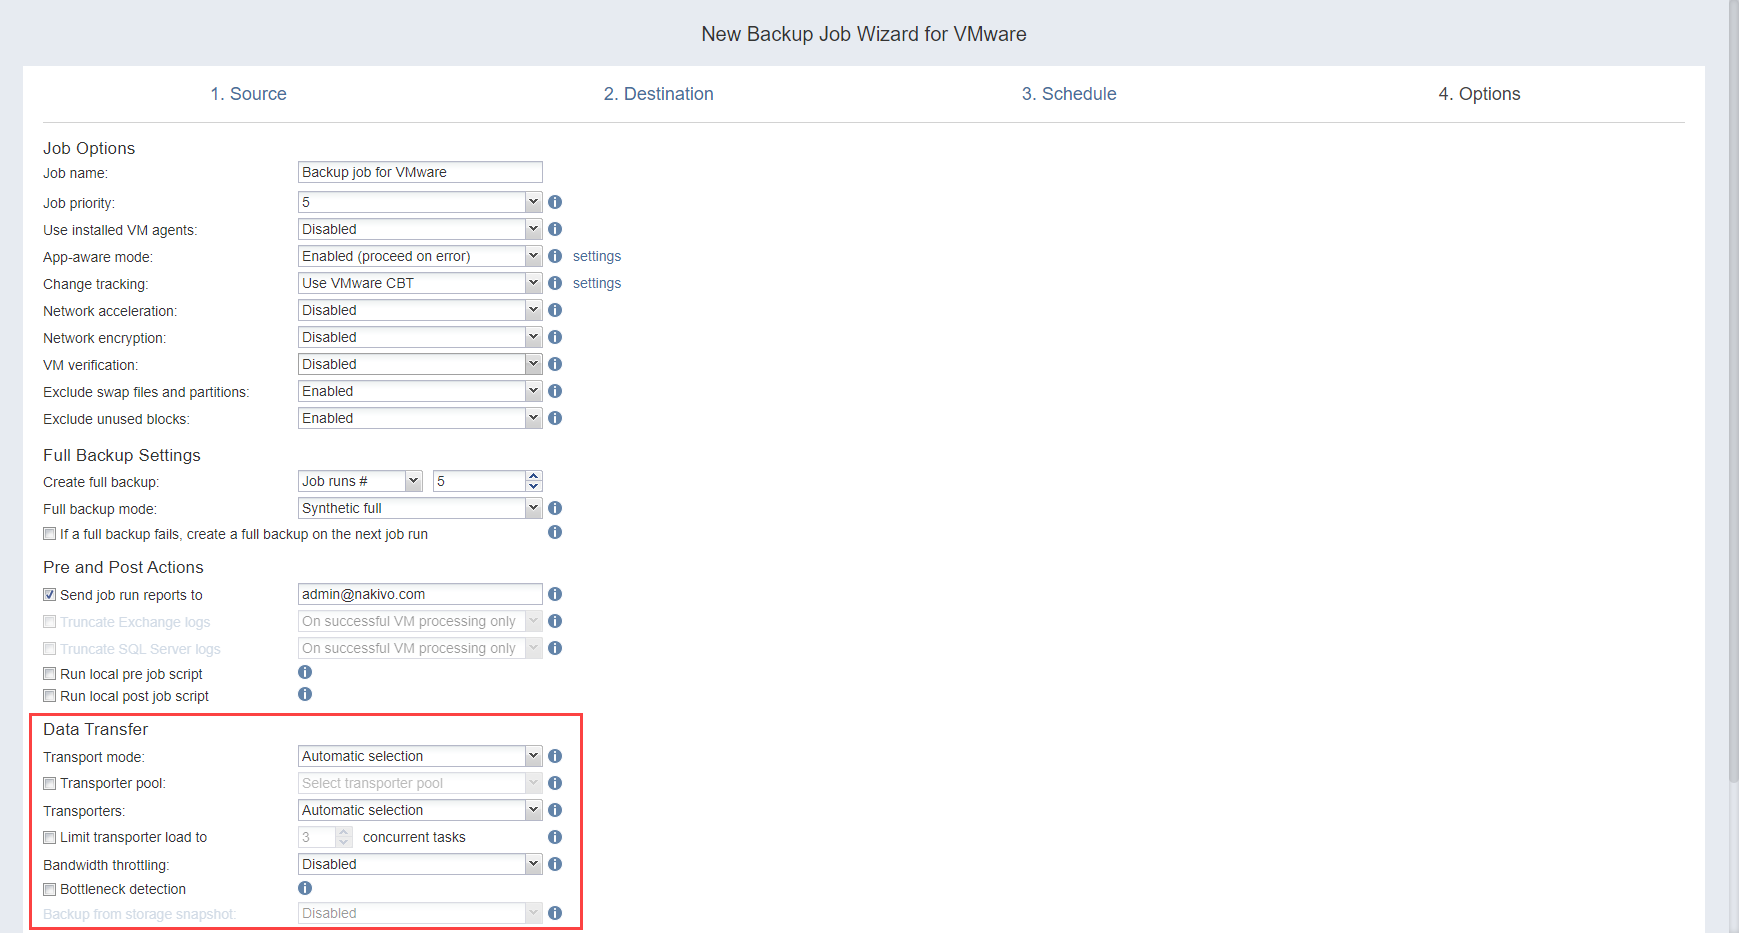This screenshot has width=1739, height=933.
Task: Click info icon for Run local pre job script
Action: pyautogui.click(x=305, y=672)
